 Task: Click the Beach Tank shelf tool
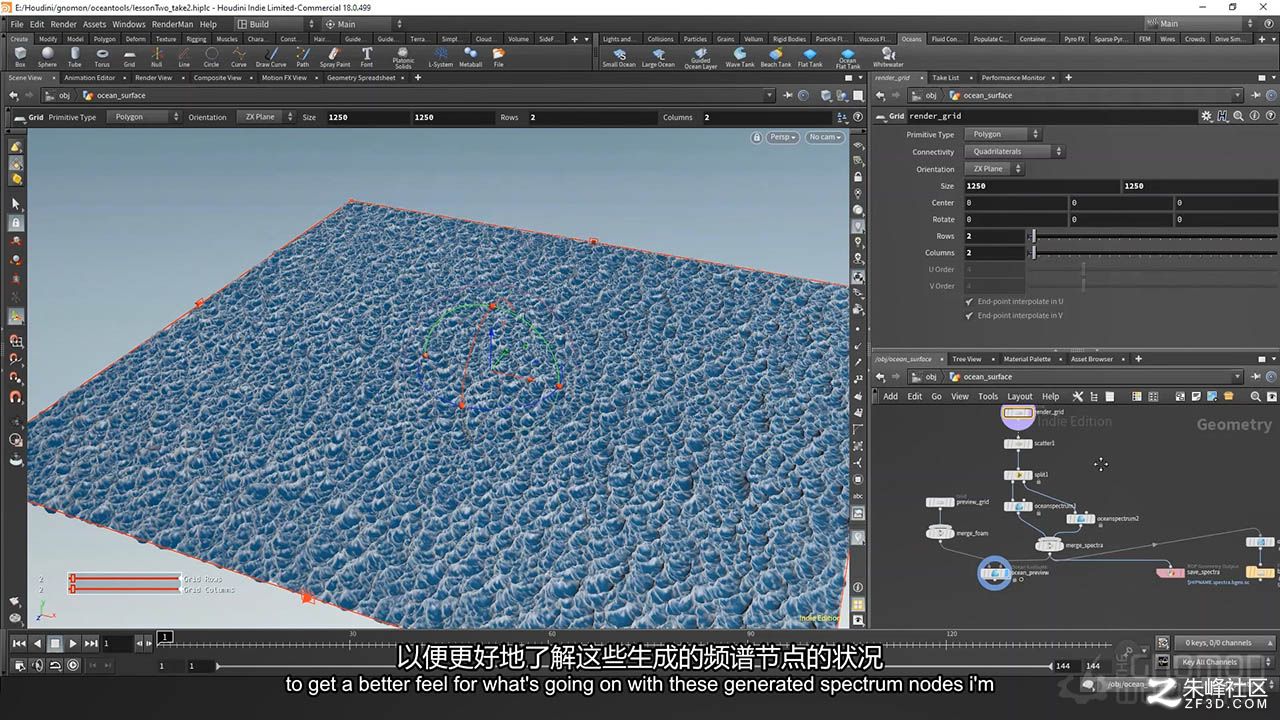point(776,57)
